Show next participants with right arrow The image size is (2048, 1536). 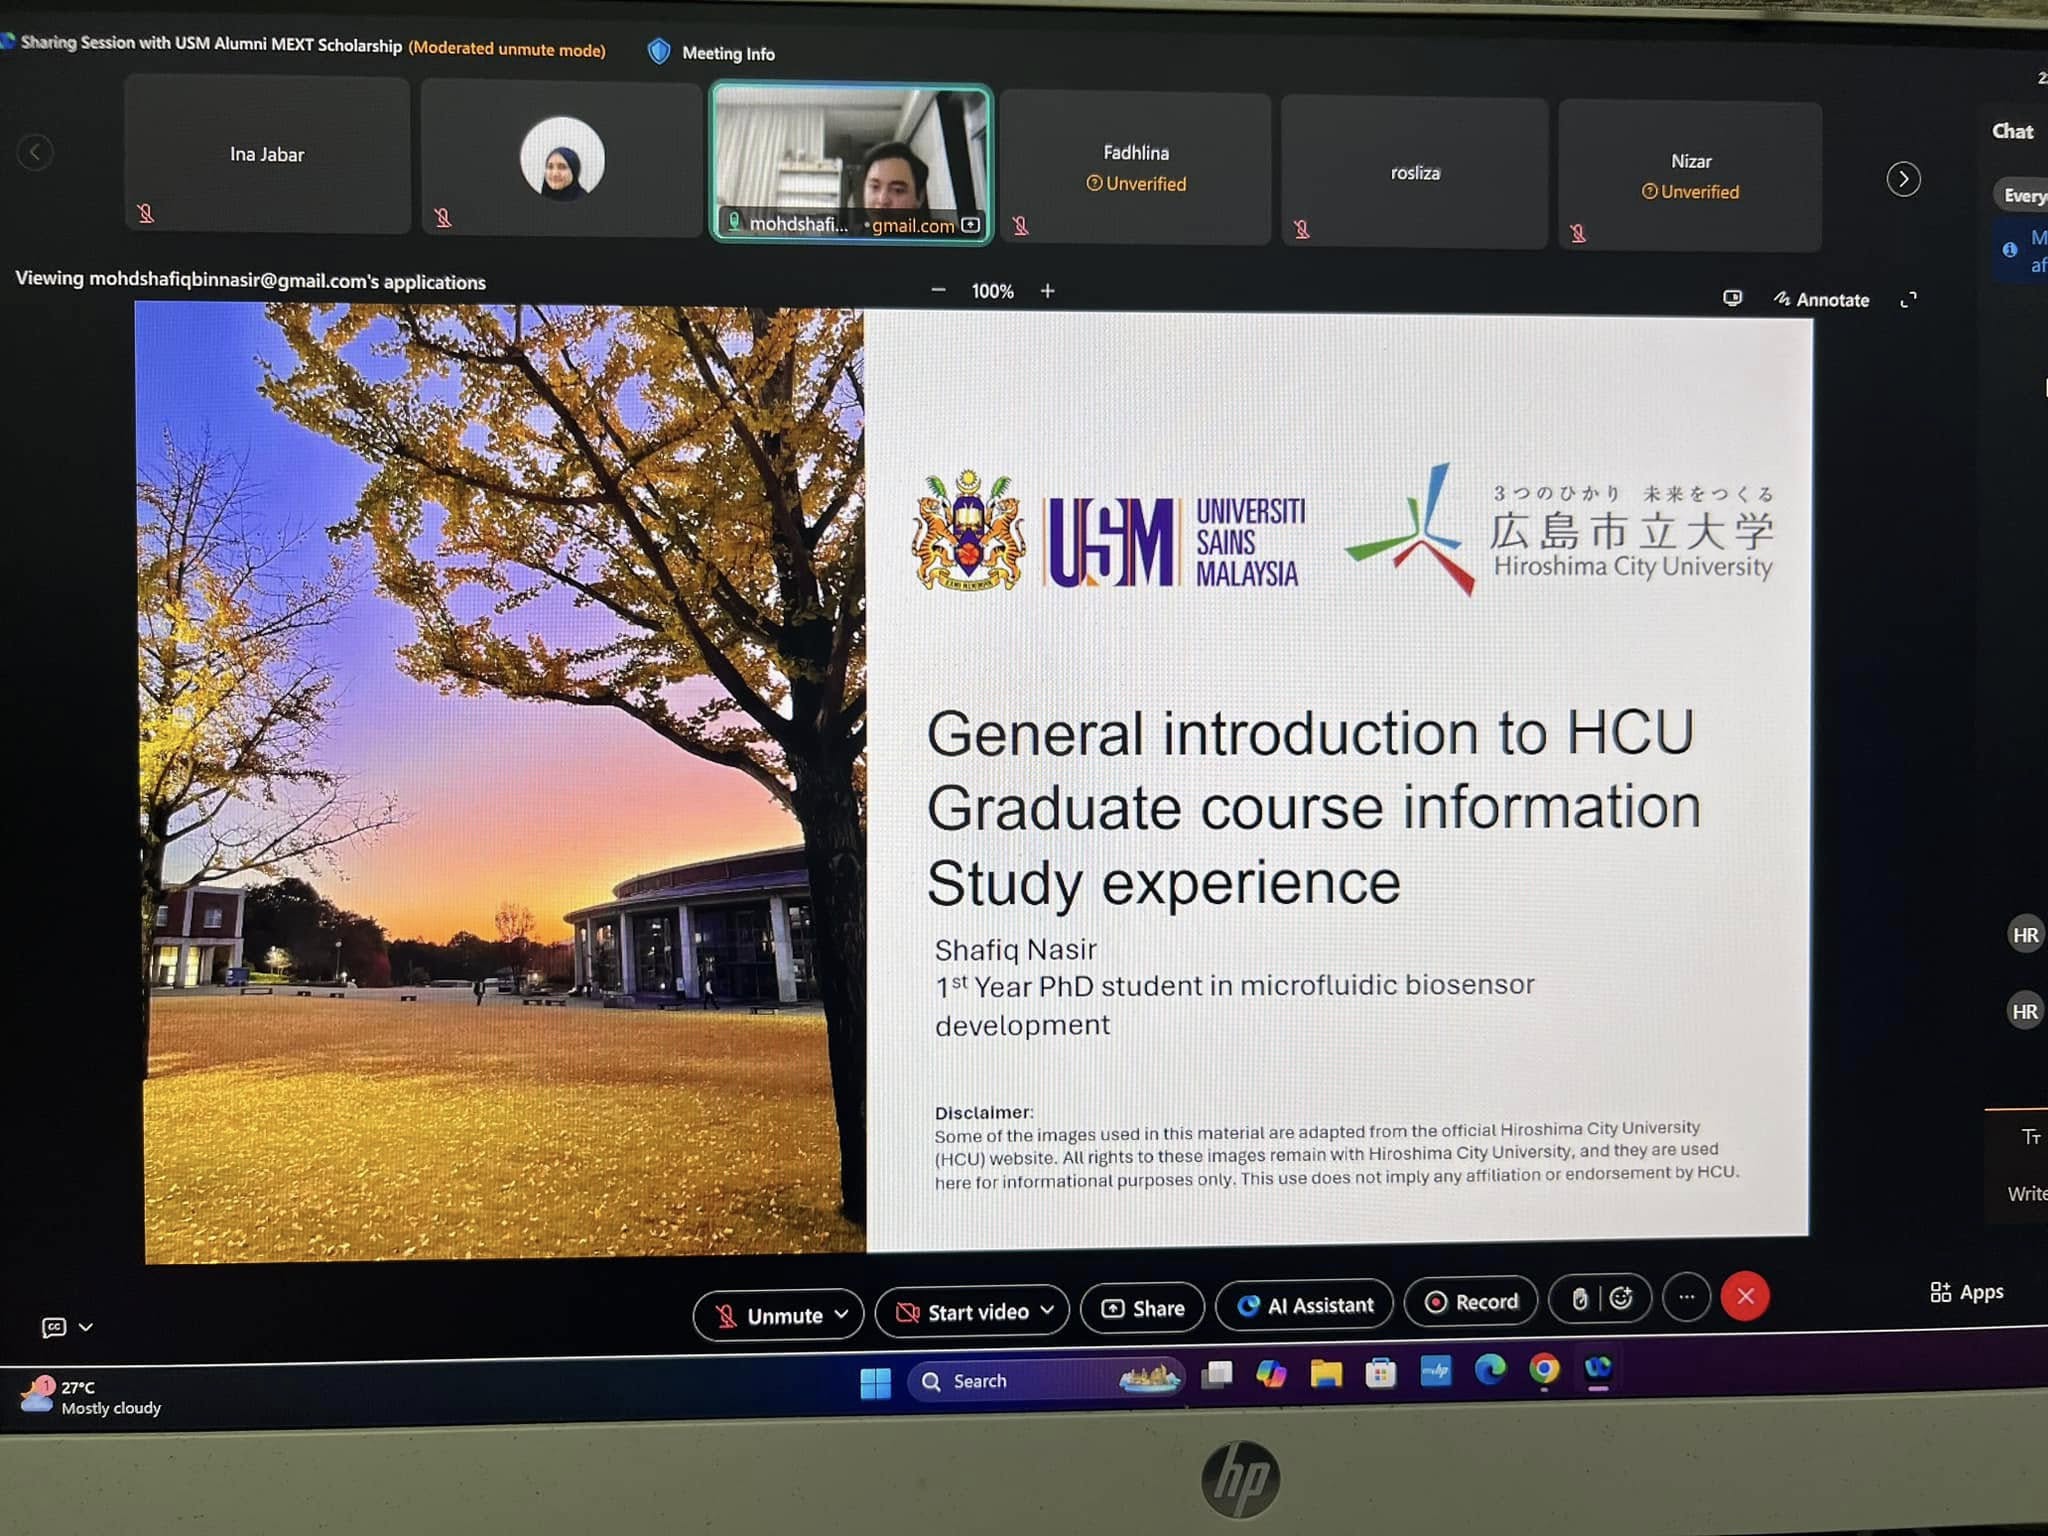click(1903, 179)
